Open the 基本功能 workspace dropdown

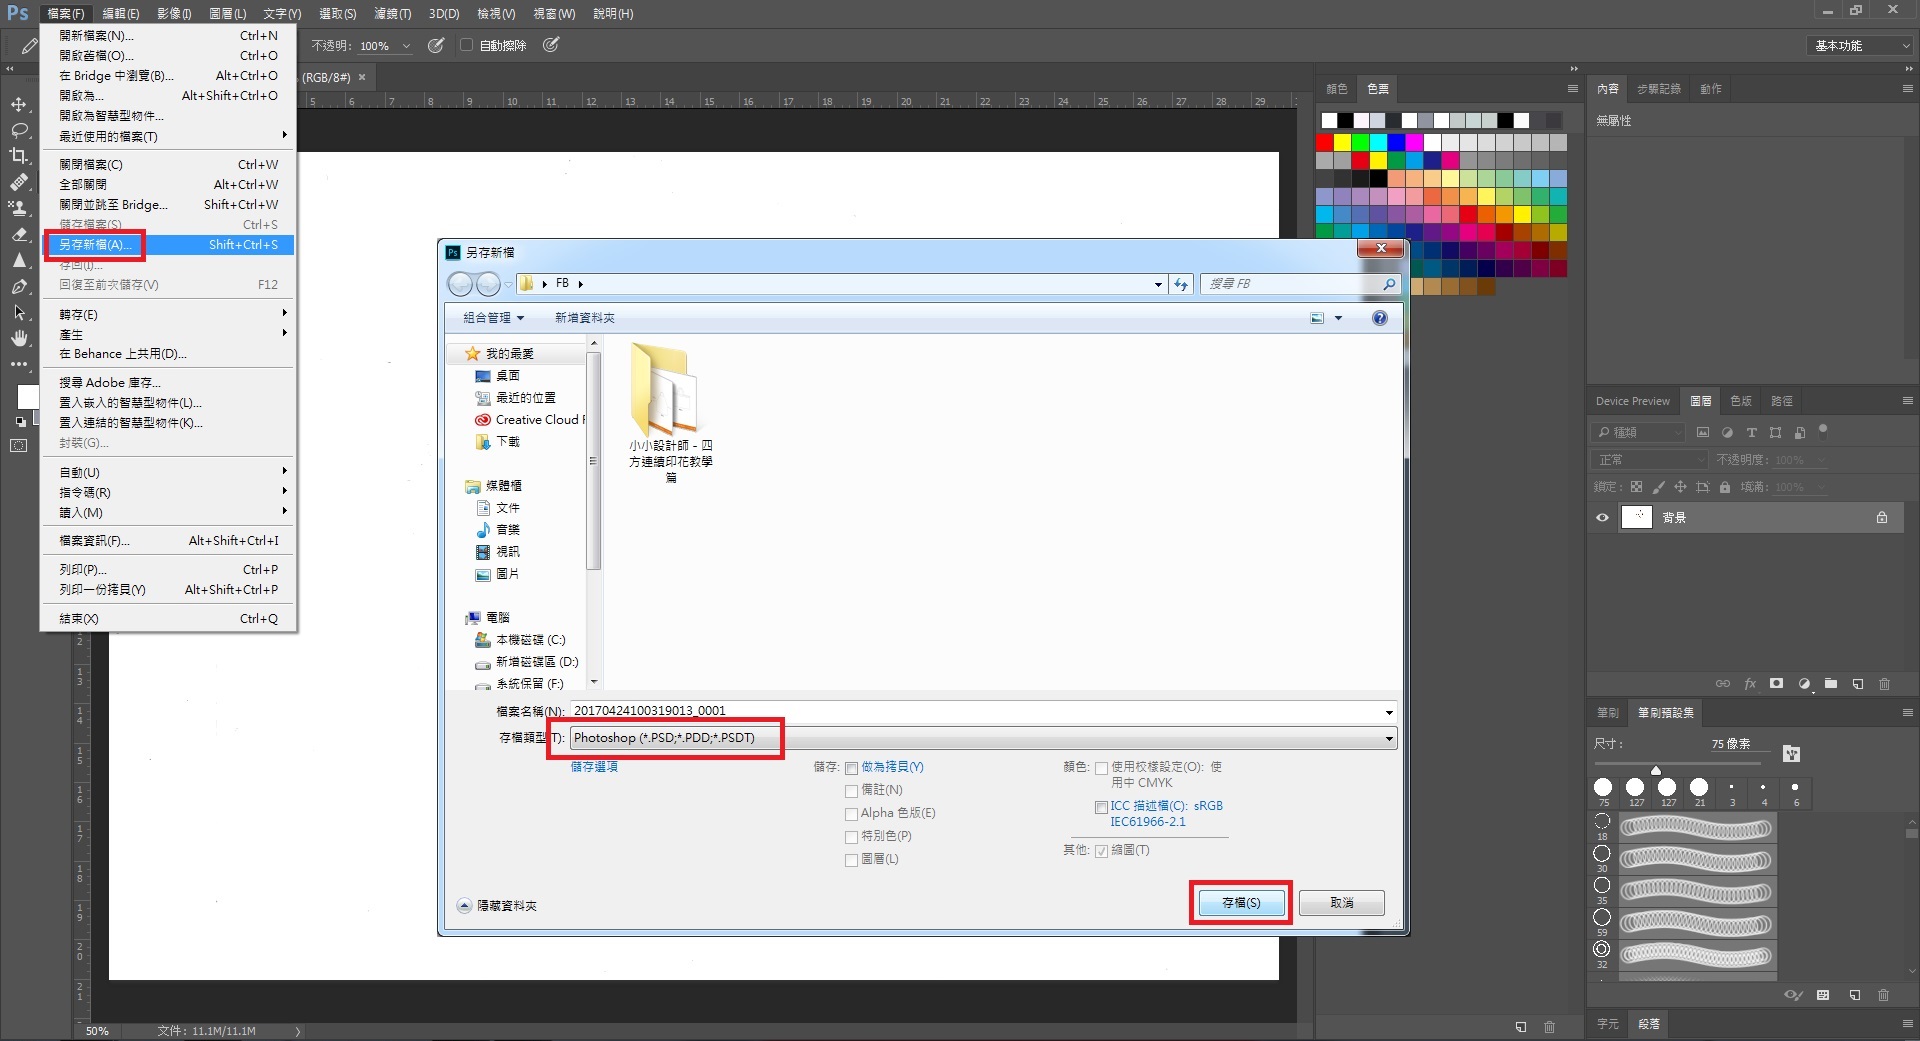tap(1861, 46)
